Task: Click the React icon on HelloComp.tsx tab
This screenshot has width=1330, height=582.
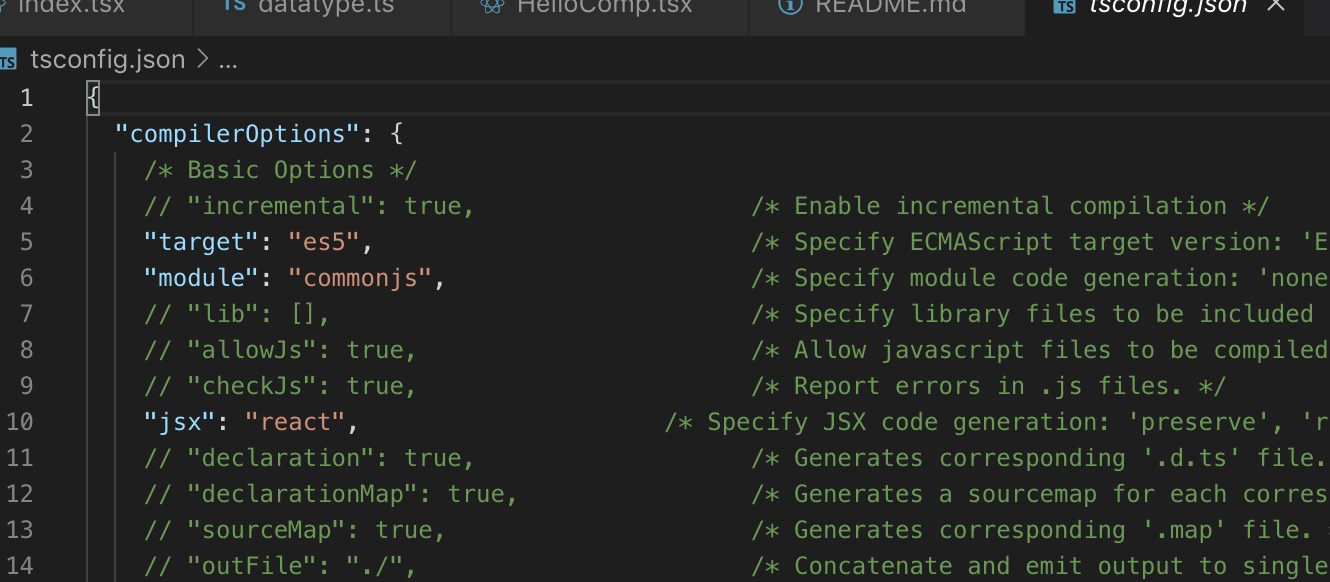Action: click(x=491, y=5)
